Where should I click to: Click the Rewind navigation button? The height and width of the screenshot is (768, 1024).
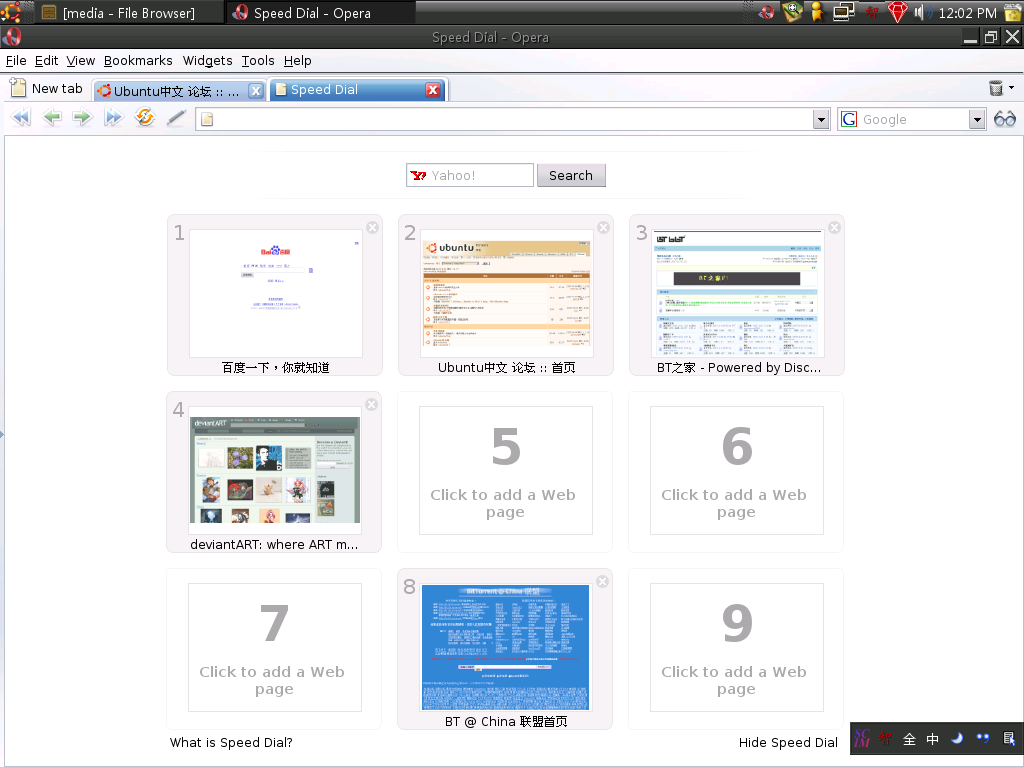coord(21,118)
